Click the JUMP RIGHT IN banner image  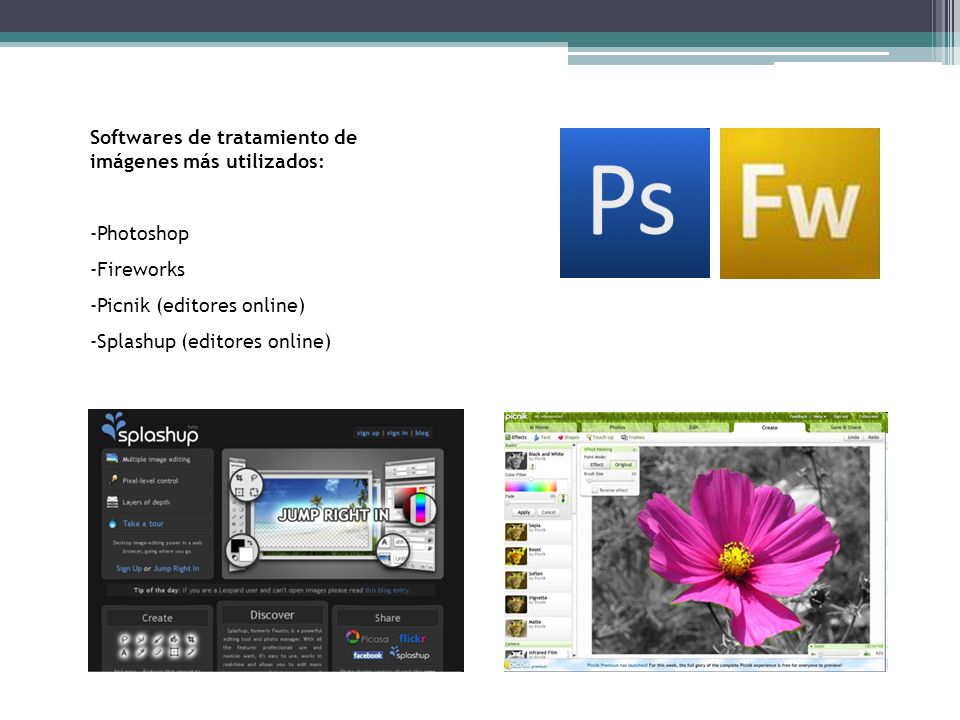(x=334, y=514)
